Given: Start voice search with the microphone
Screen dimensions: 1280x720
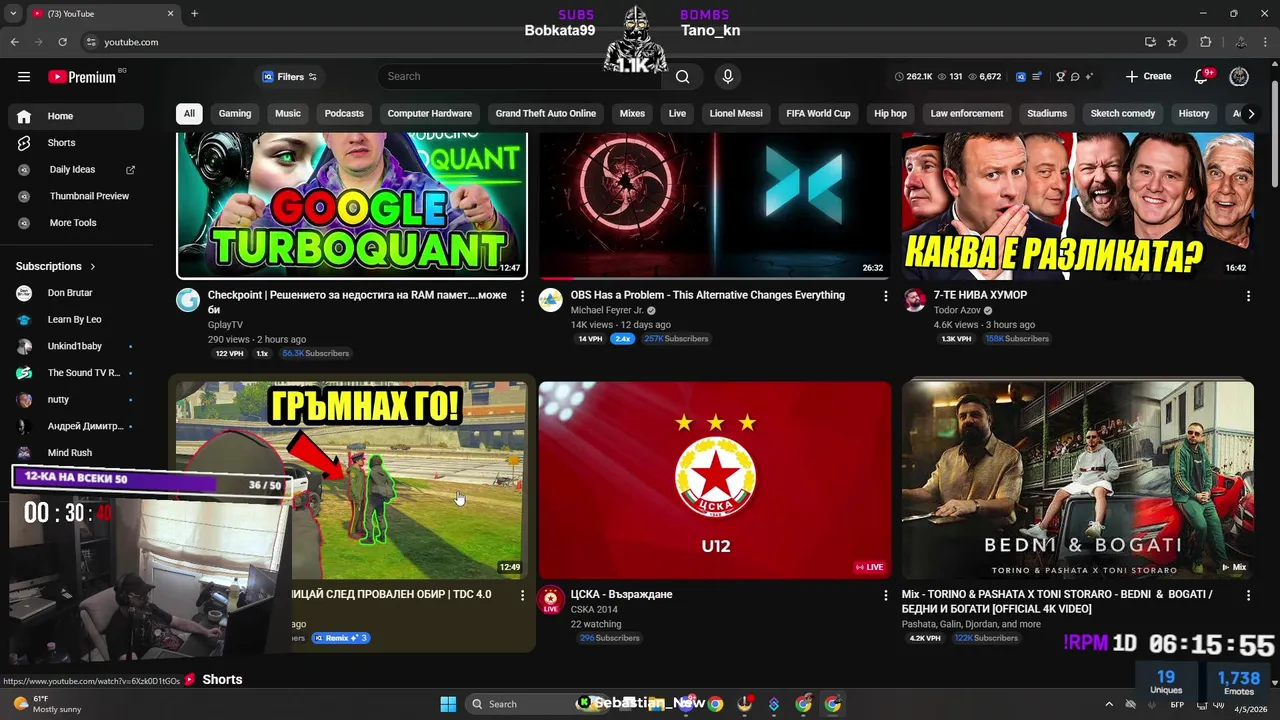Looking at the screenshot, I should coord(728,77).
